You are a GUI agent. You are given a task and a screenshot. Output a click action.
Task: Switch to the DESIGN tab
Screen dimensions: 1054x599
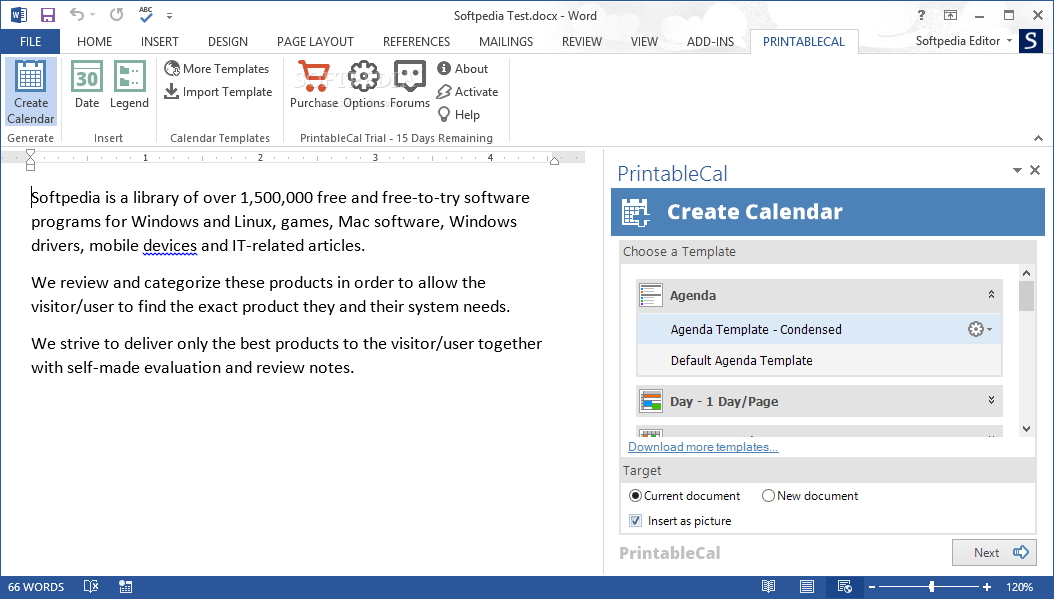227,42
